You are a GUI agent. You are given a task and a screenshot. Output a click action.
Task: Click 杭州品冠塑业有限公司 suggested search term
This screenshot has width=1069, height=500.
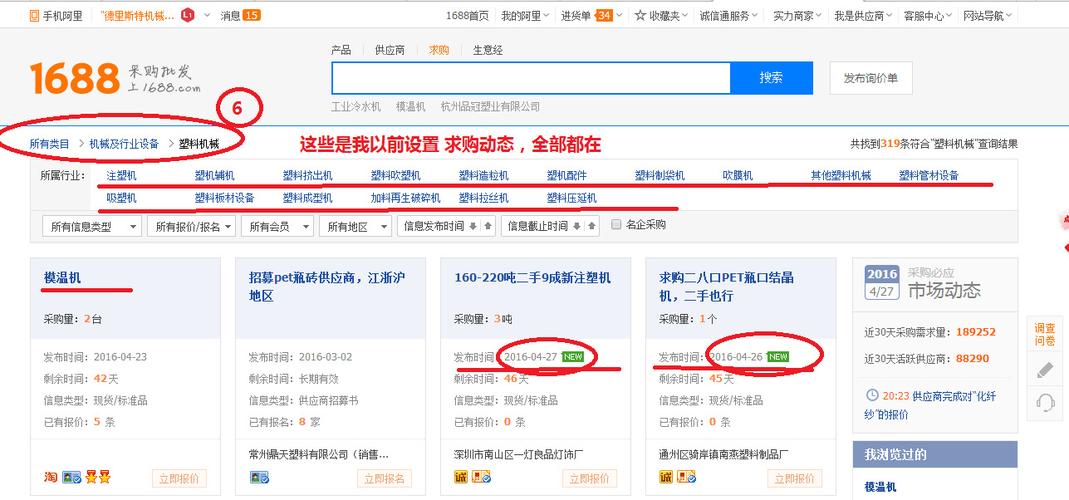pyautogui.click(x=490, y=106)
